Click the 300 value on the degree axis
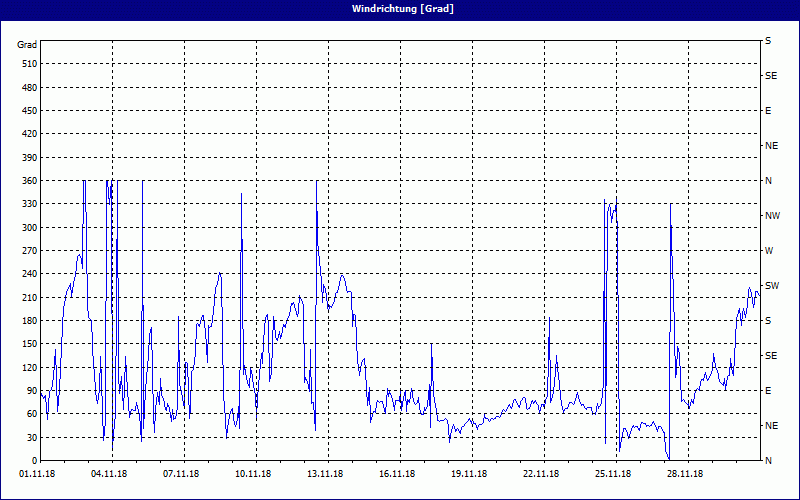The width and height of the screenshot is (800, 500). pyautogui.click(x=31, y=228)
